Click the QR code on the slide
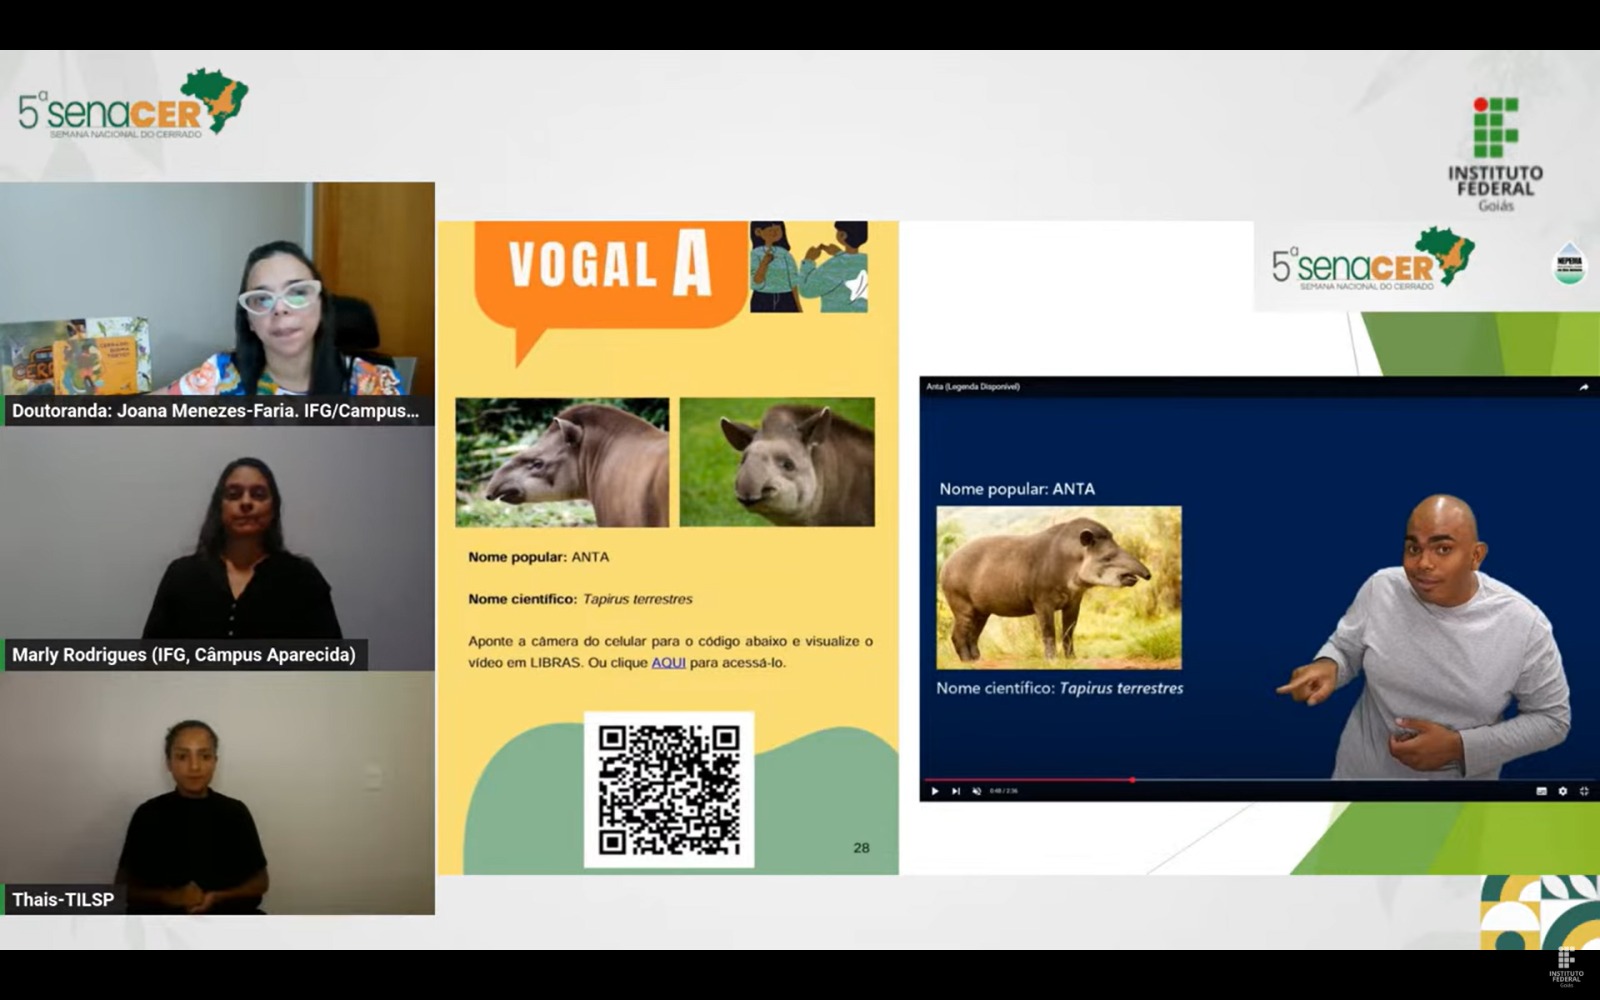Screen dimensions: 1600x1000 point(669,789)
